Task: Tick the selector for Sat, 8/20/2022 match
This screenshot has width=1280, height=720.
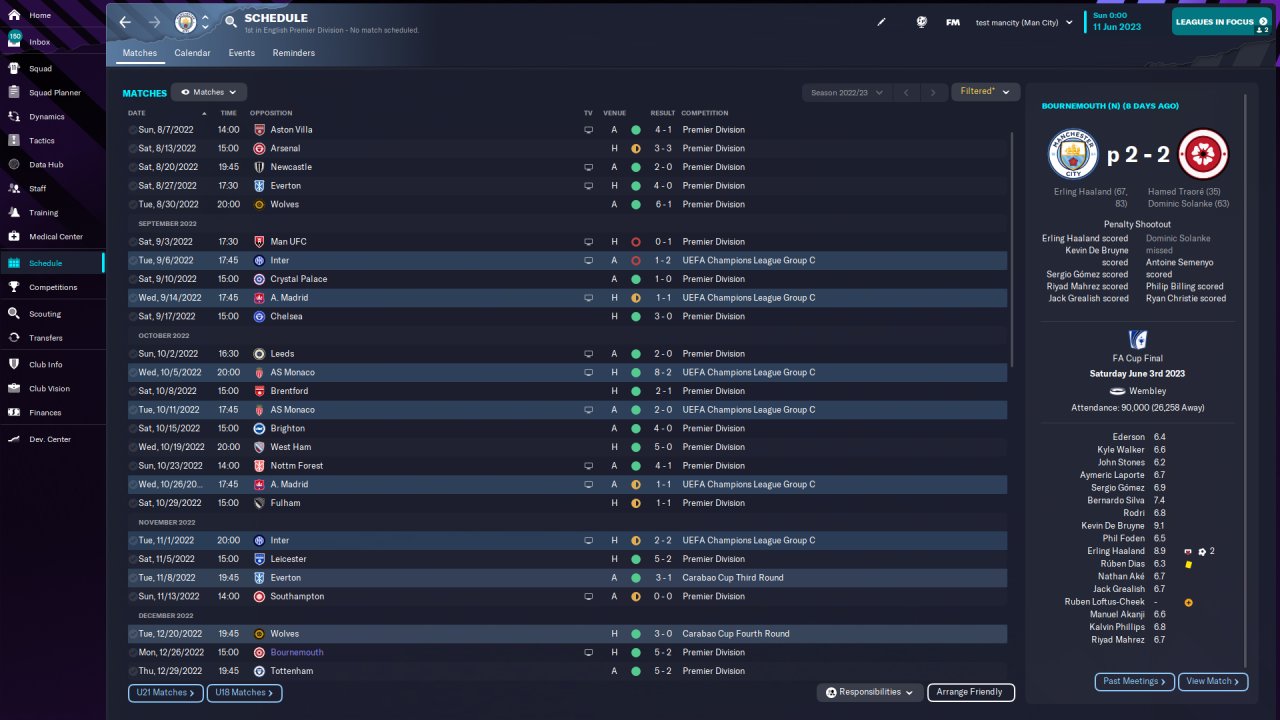Action: tap(132, 167)
